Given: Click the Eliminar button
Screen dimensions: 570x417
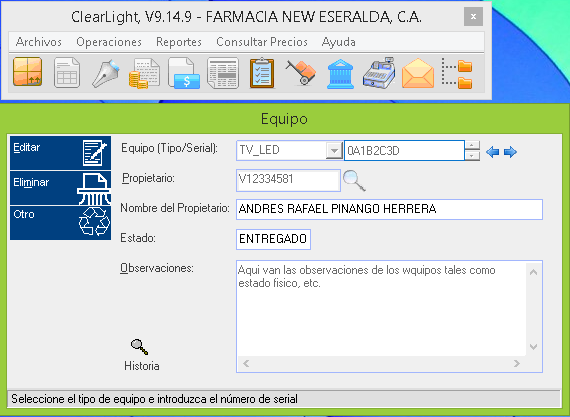Looking at the screenshot, I should tap(60, 188).
